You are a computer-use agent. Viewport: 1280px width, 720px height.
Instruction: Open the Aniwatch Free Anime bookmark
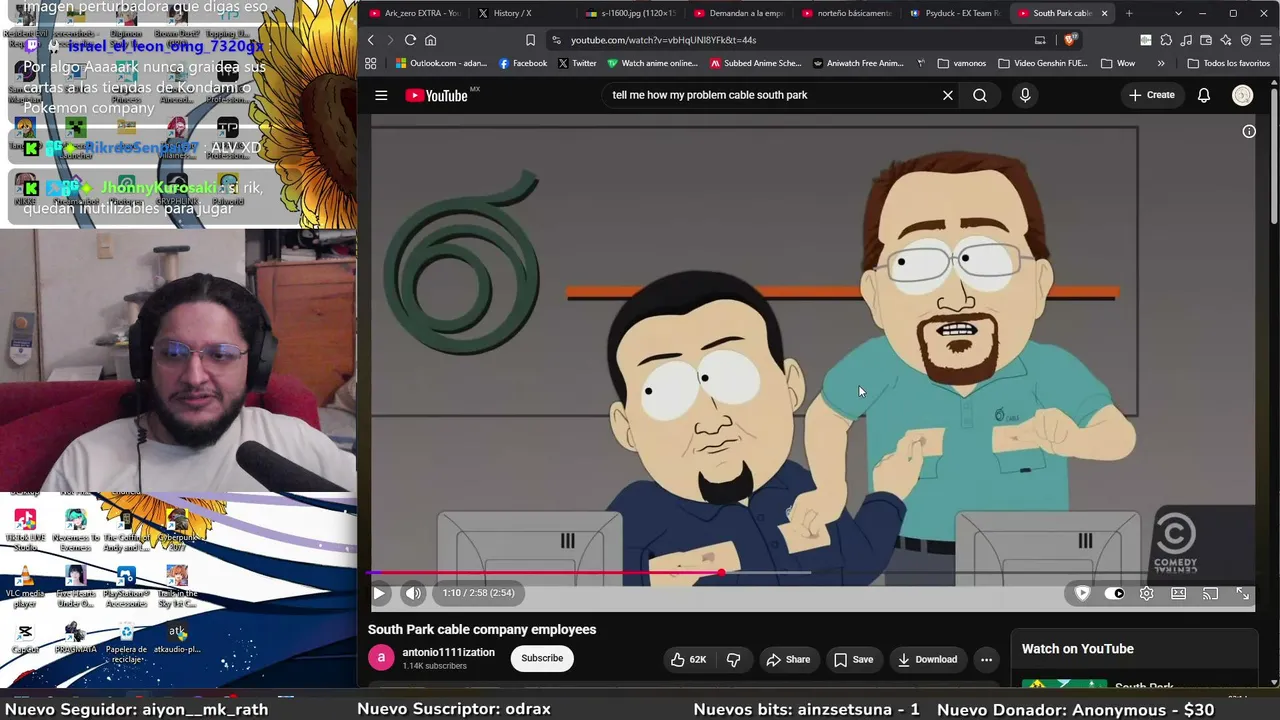(860, 63)
